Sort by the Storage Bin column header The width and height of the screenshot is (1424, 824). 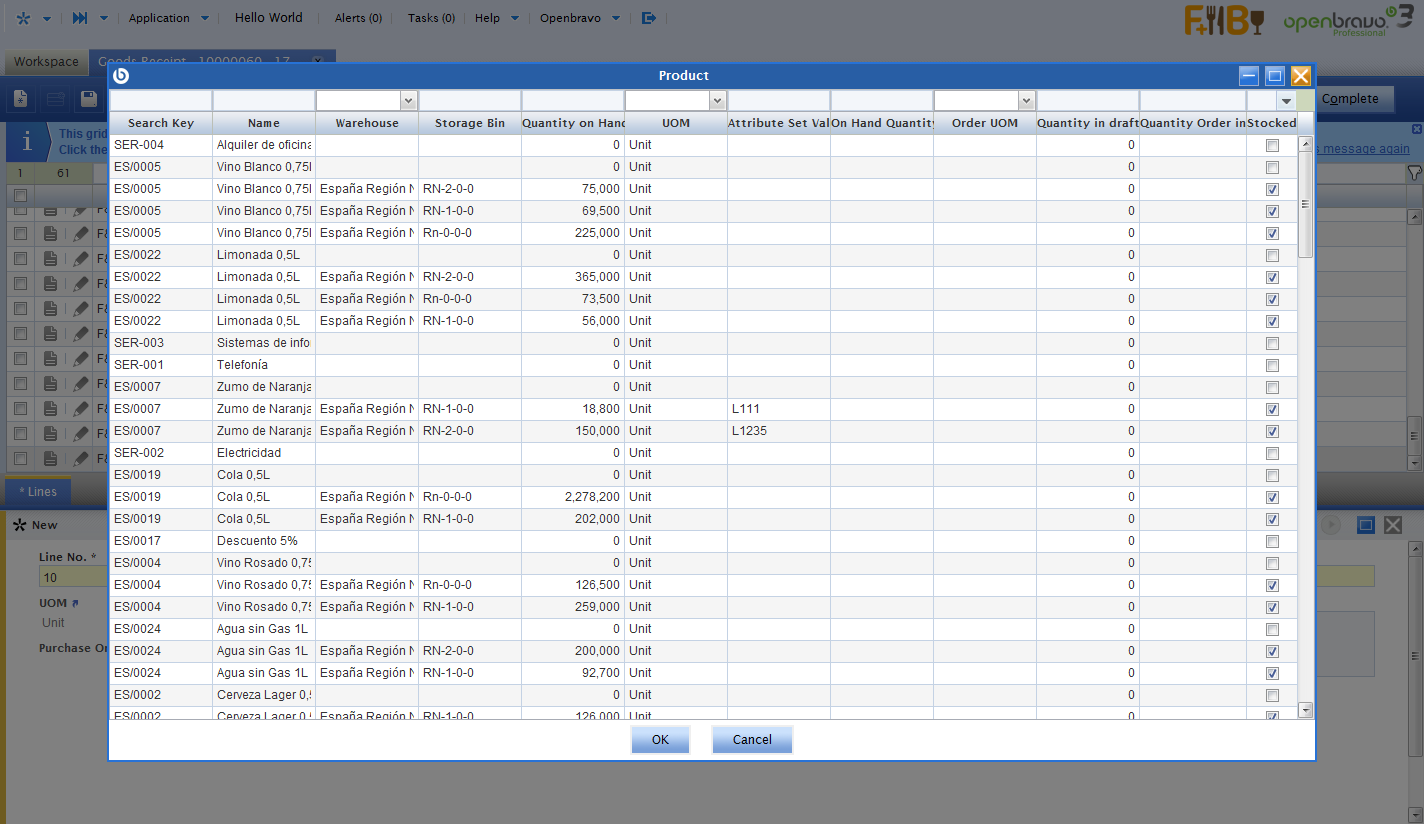coord(469,123)
